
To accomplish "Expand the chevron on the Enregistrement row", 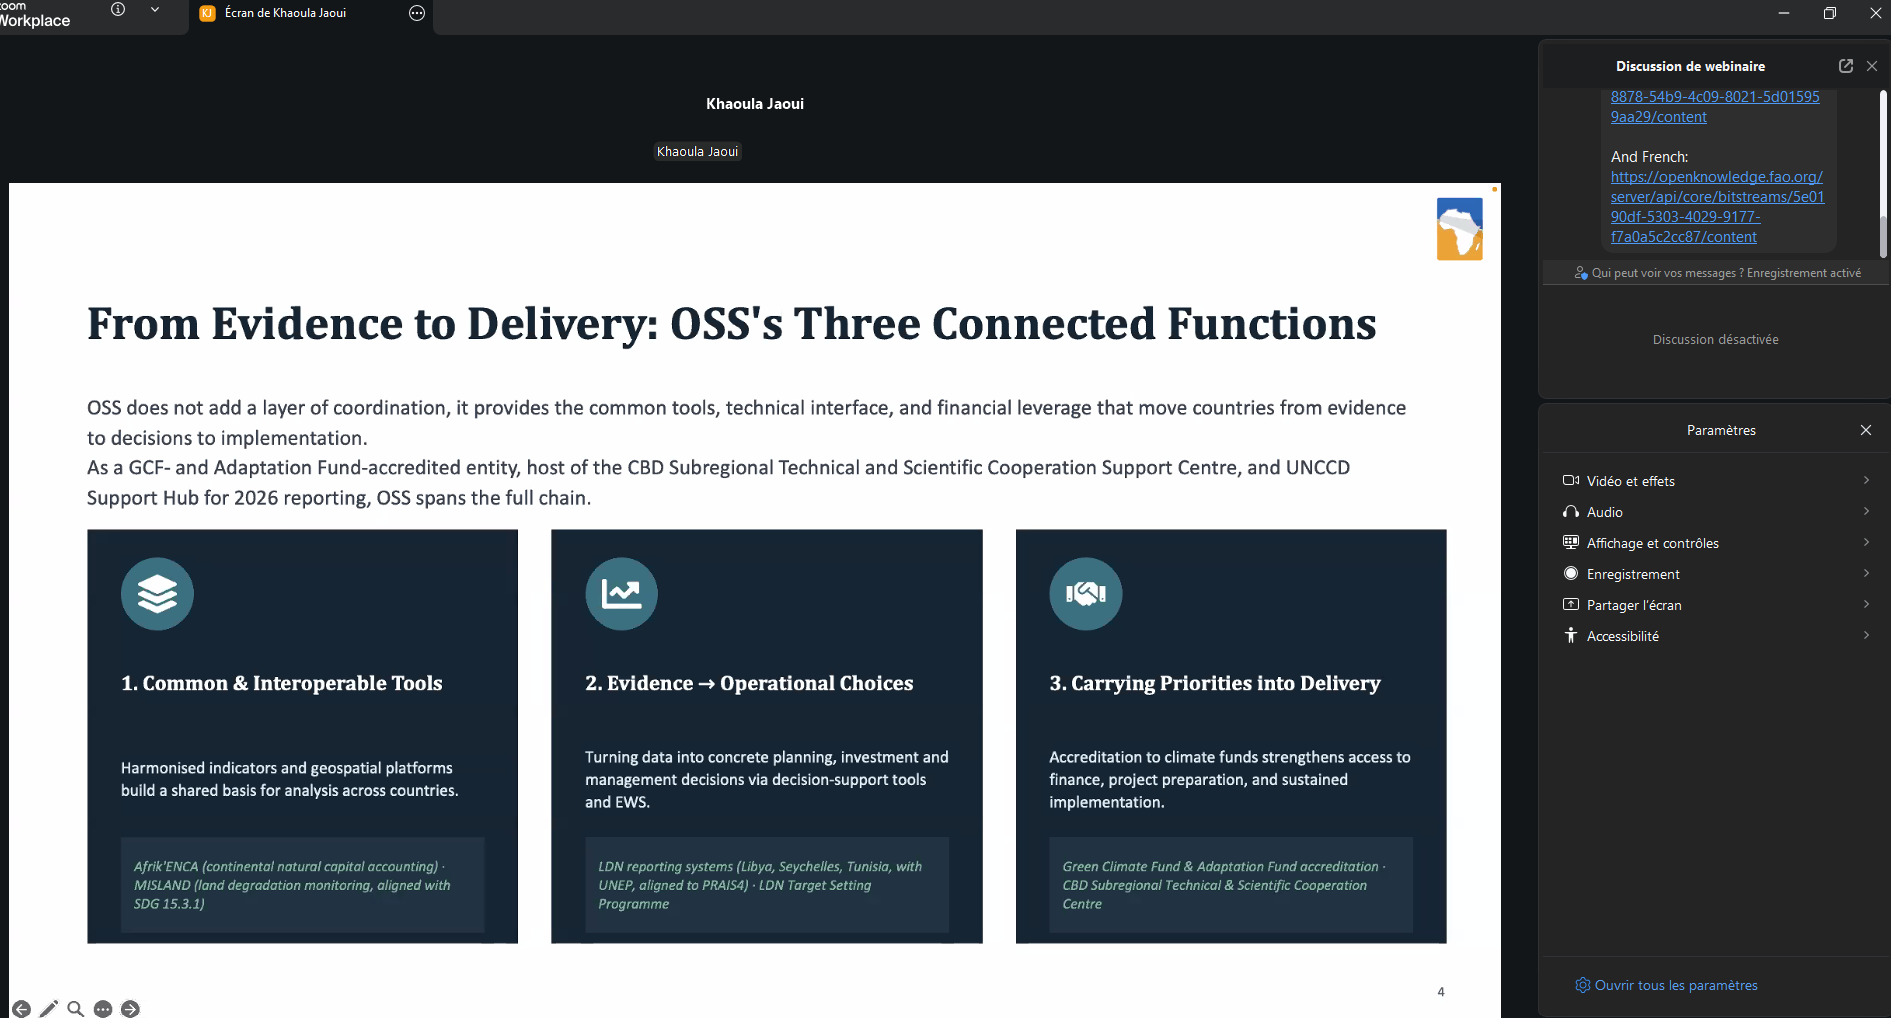I will coord(1866,573).
